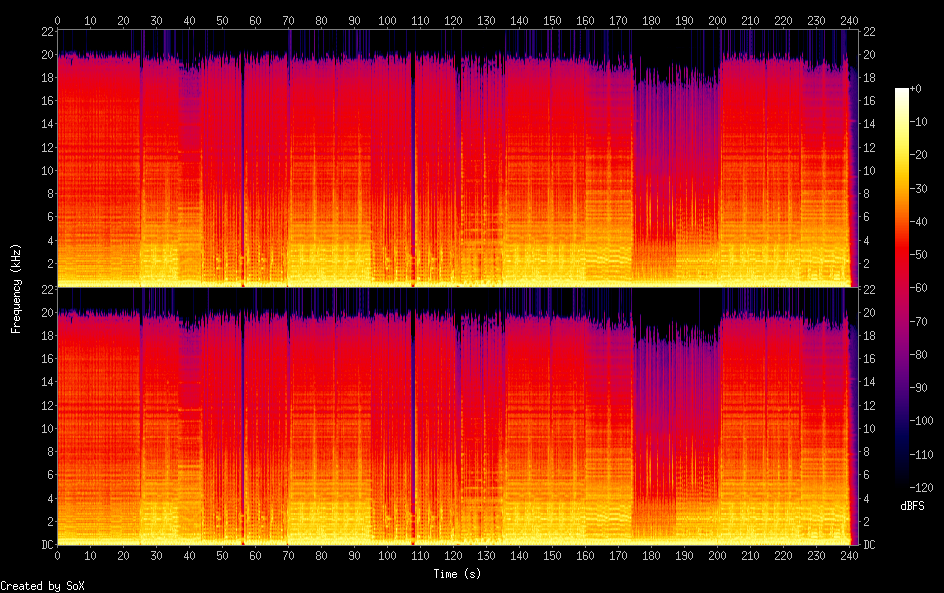Click the "Time (s)" axis label

click(457, 574)
